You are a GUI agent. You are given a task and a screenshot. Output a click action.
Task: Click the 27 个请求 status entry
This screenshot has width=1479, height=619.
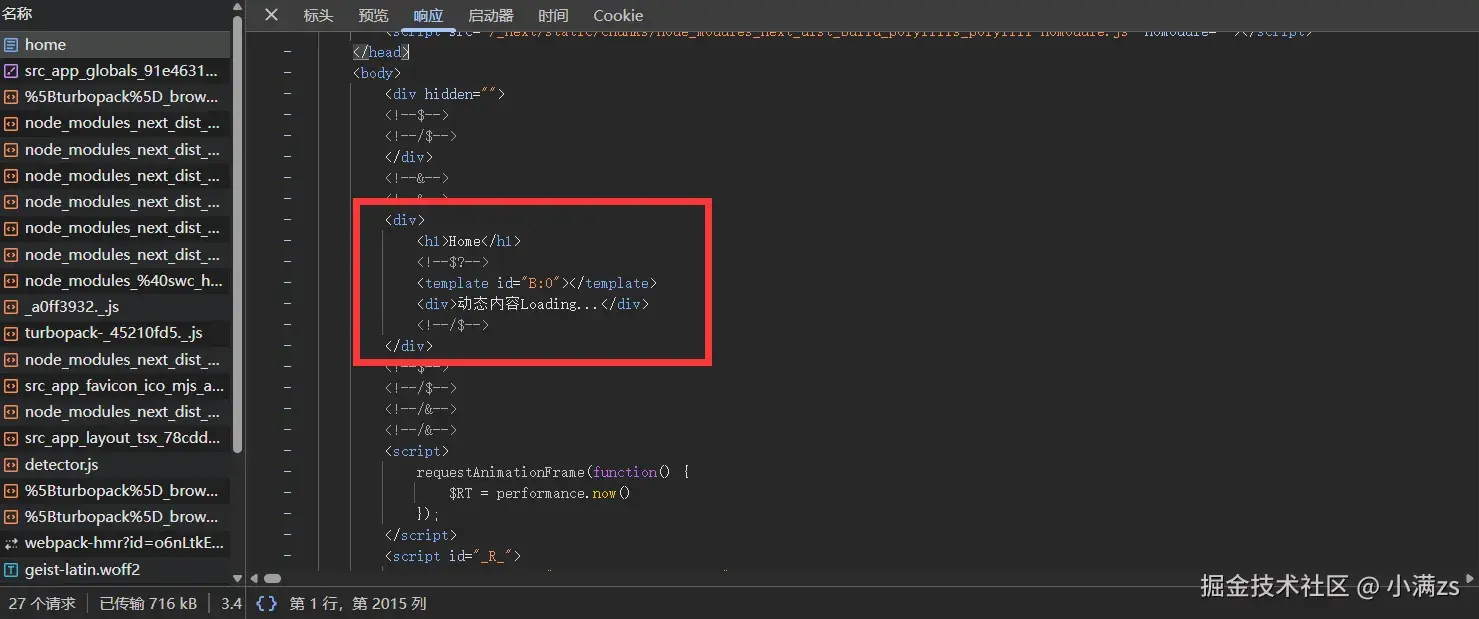[42, 604]
